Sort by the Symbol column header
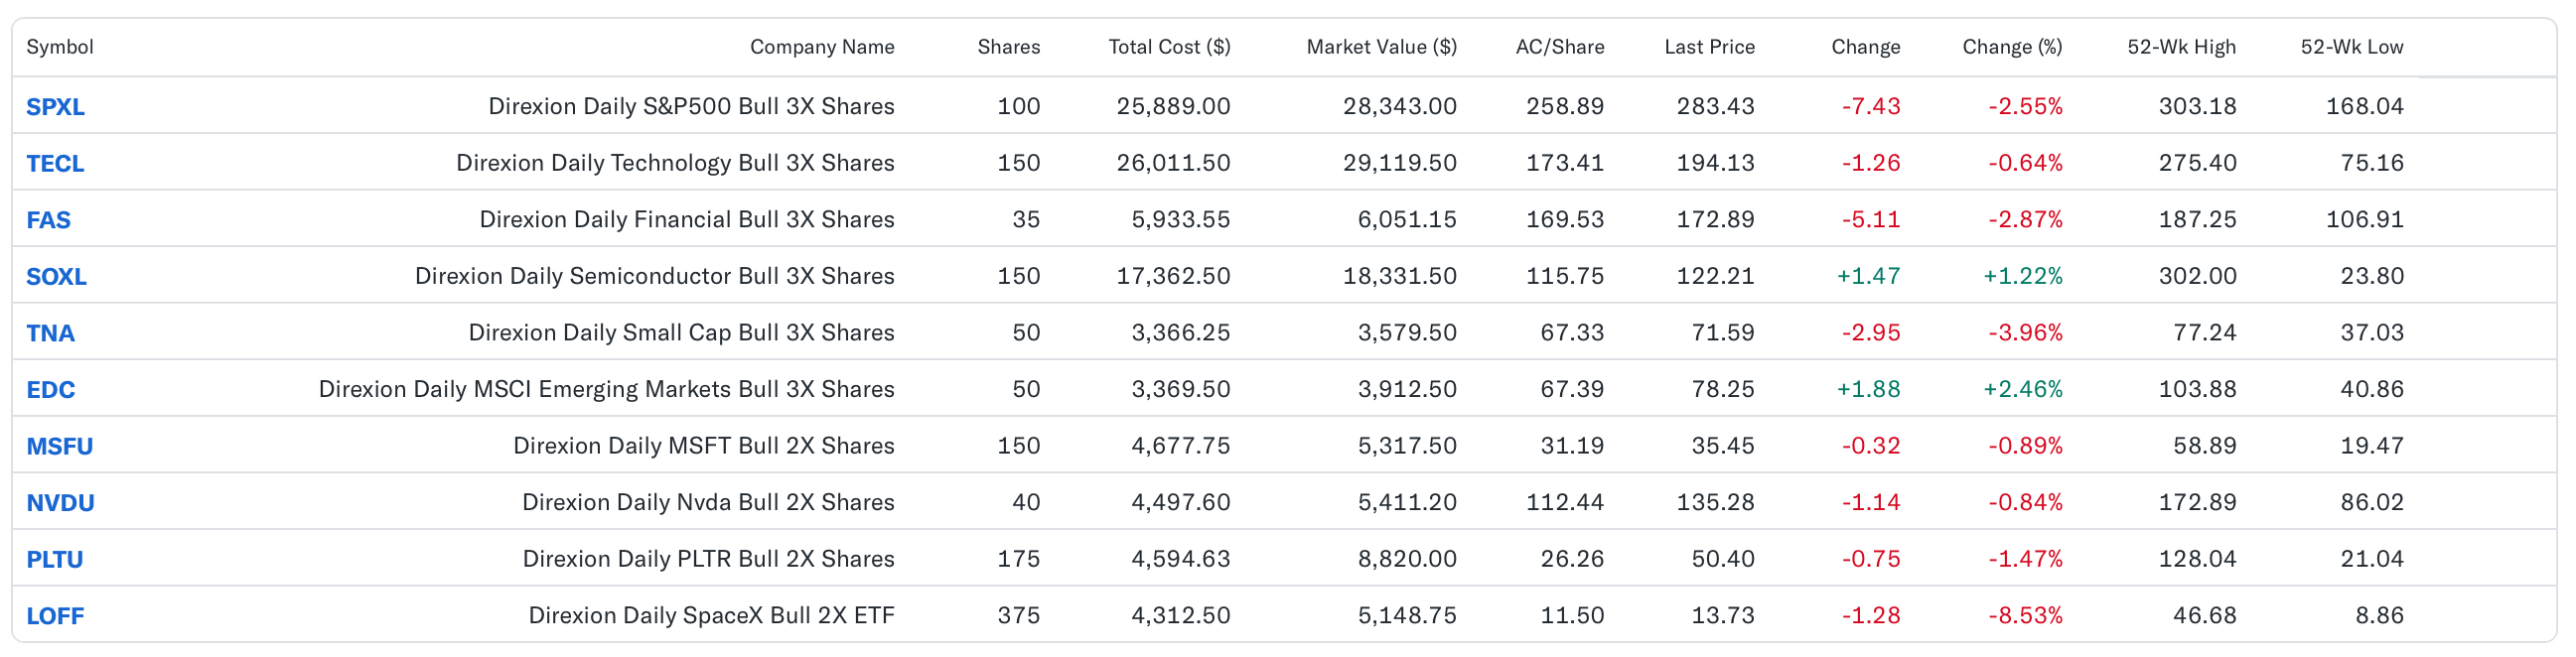2576x657 pixels. tap(60, 47)
